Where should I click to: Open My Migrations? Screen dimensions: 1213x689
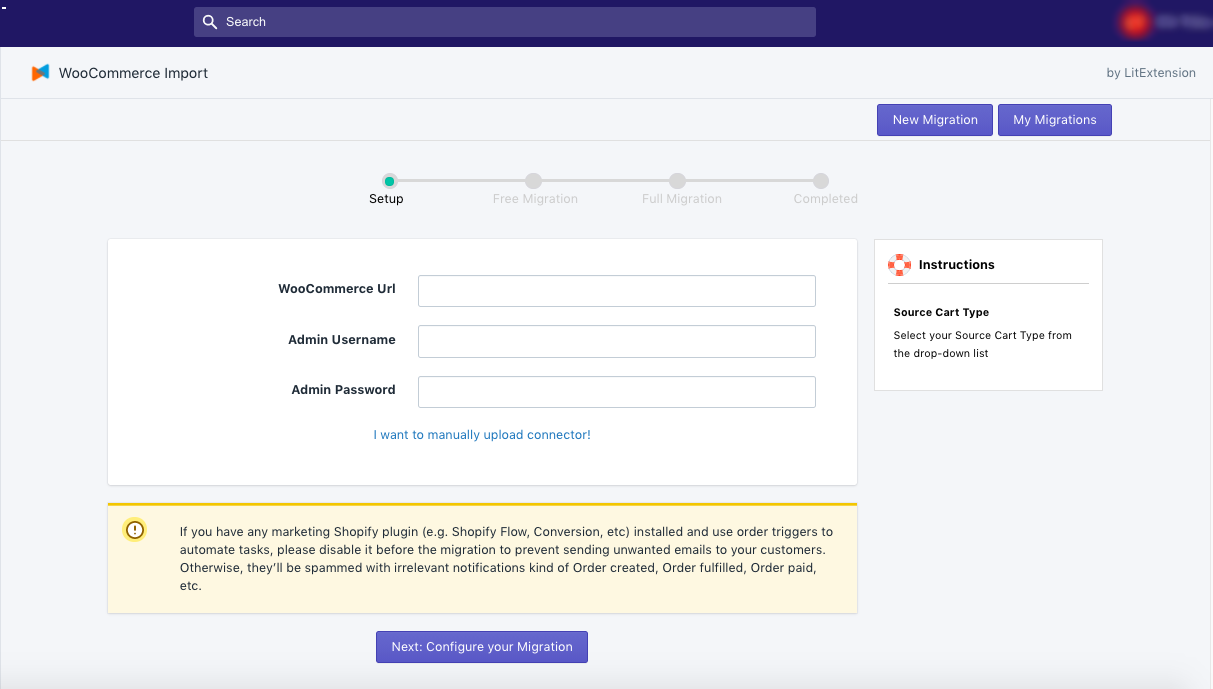pos(1055,120)
